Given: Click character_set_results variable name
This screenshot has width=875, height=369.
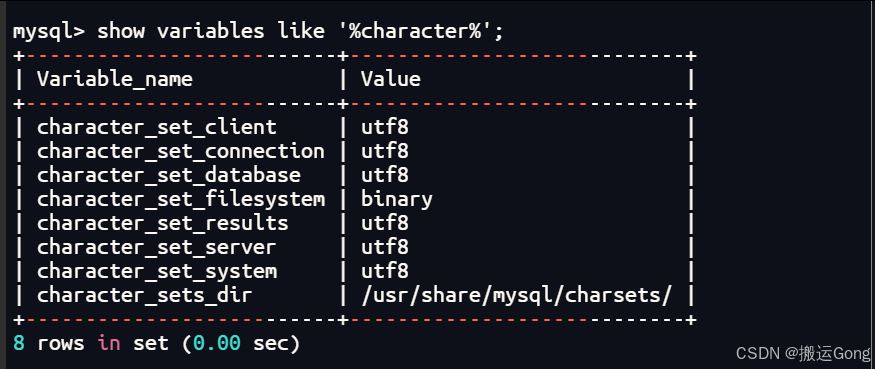Looking at the screenshot, I should point(162,223).
